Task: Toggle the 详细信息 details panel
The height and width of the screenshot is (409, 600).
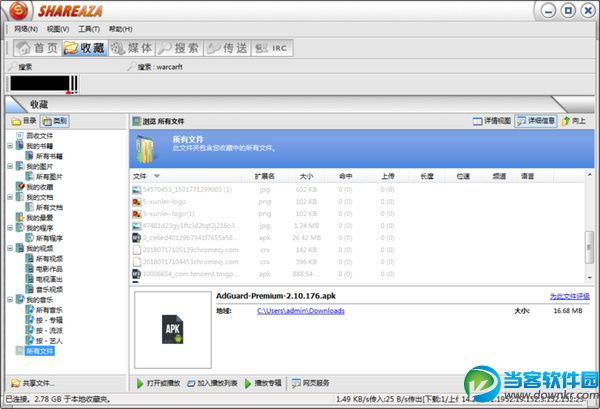Action: coord(535,121)
